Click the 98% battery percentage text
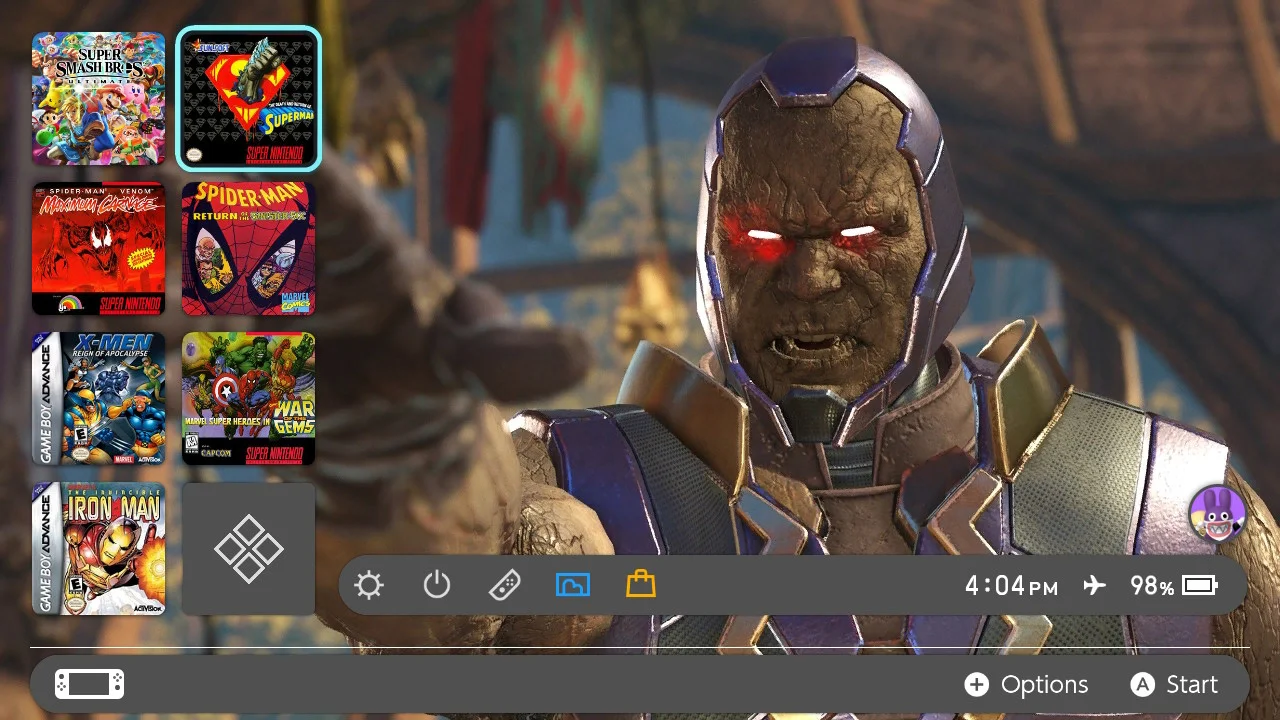 pyautogui.click(x=1152, y=585)
